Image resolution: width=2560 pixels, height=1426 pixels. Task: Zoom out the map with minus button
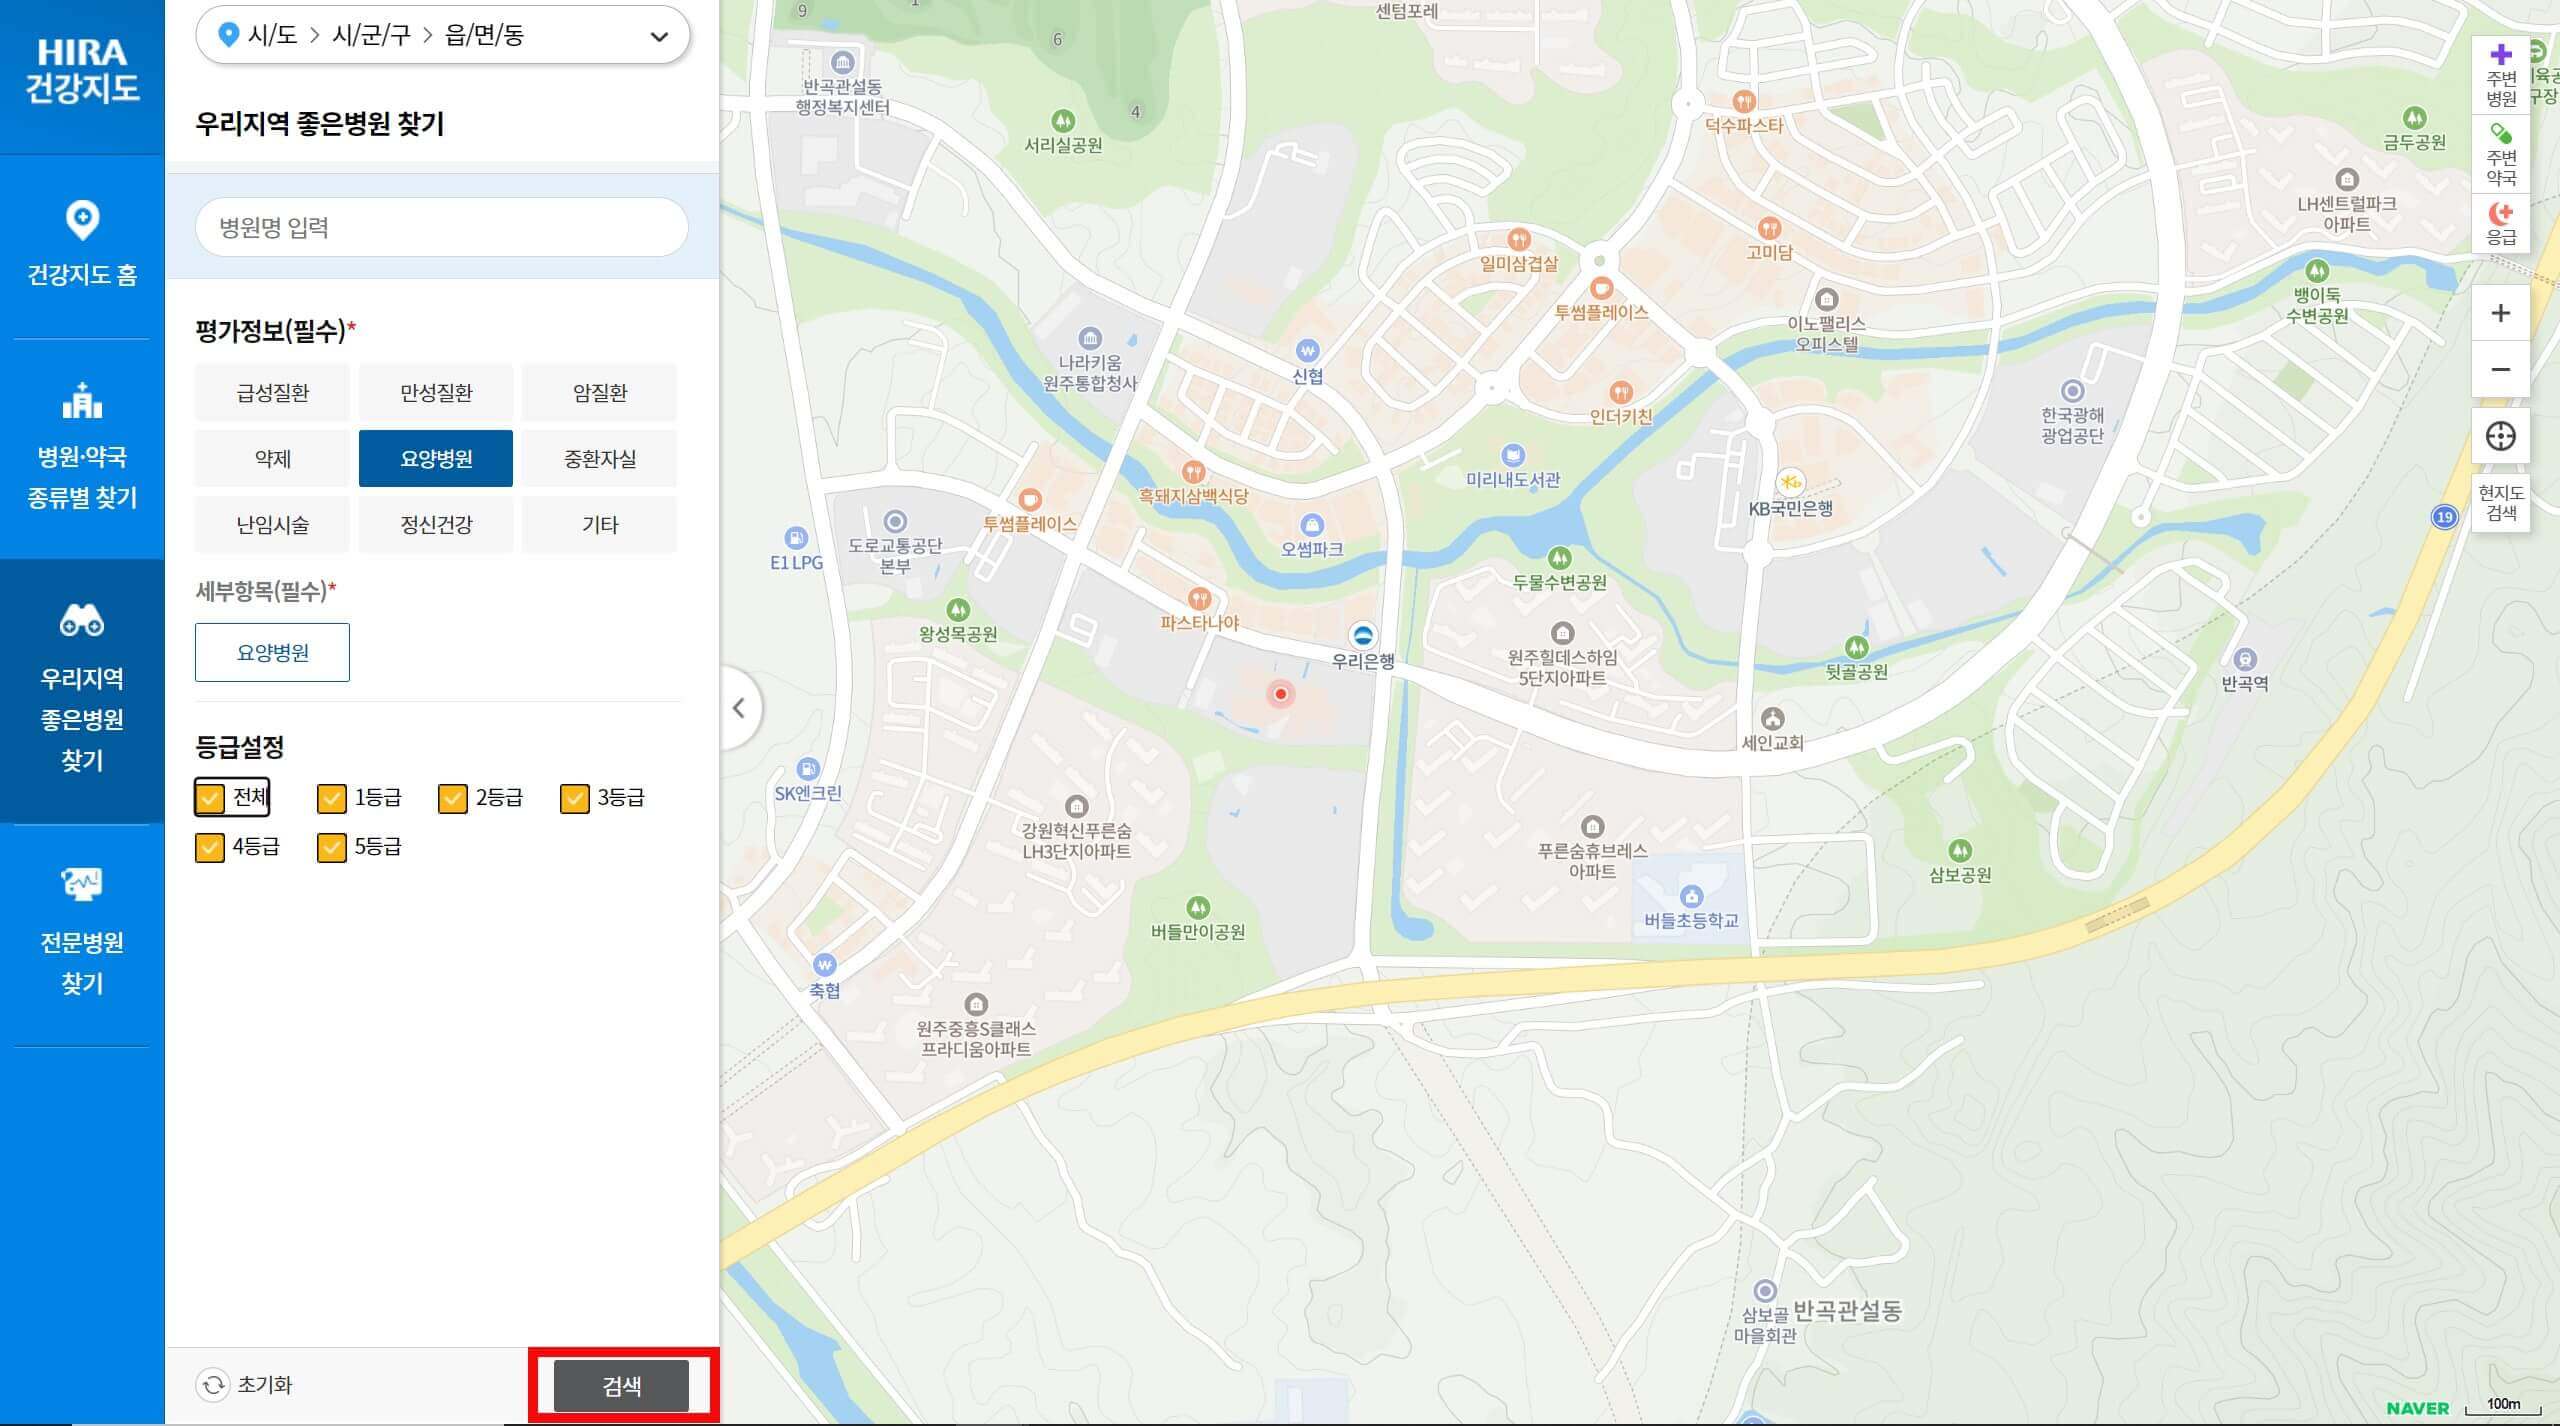(2500, 369)
